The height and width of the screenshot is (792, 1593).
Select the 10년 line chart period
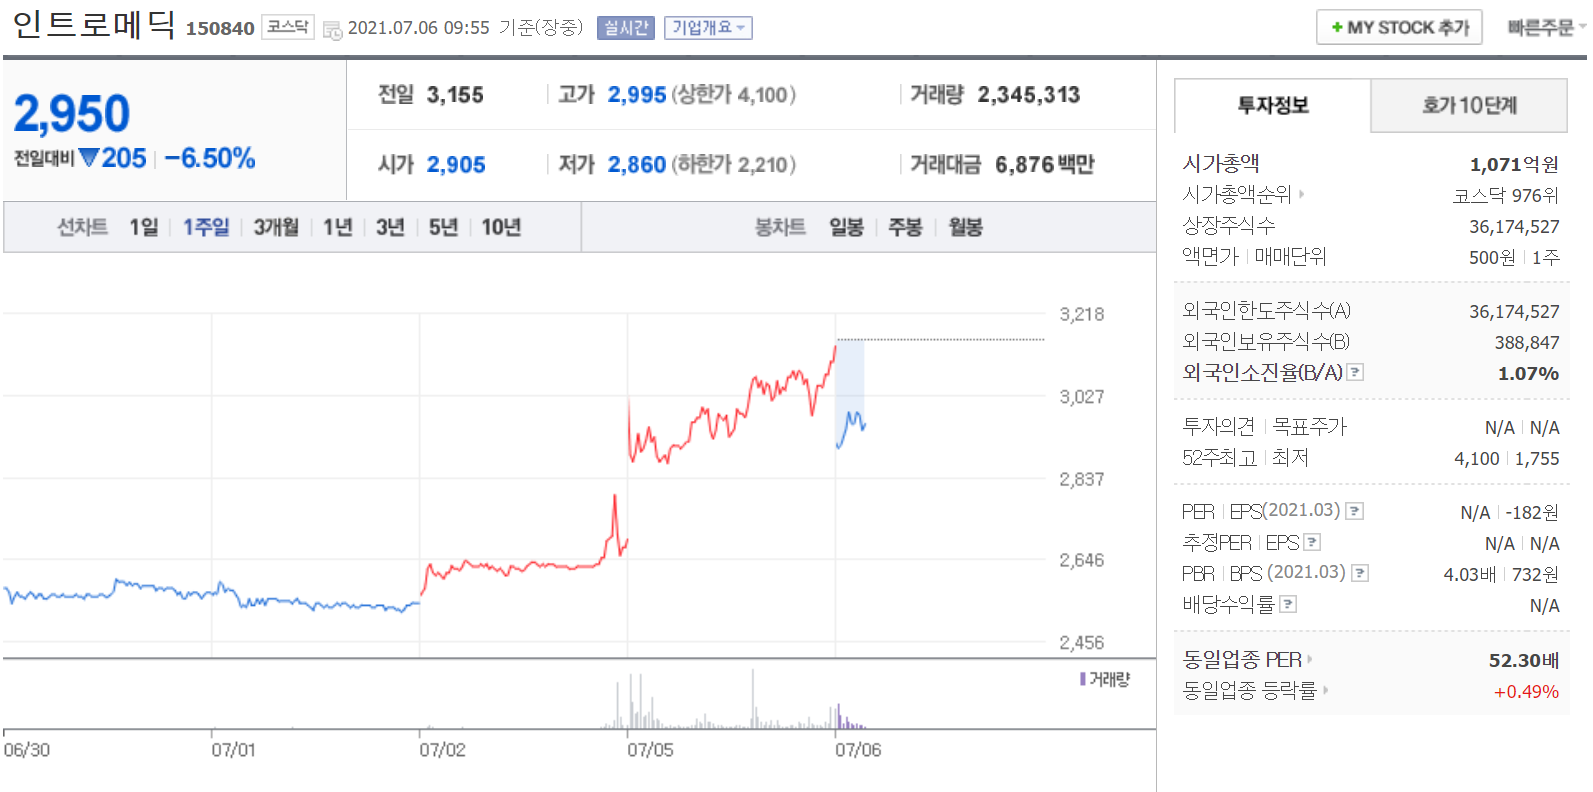pyautogui.click(x=501, y=227)
